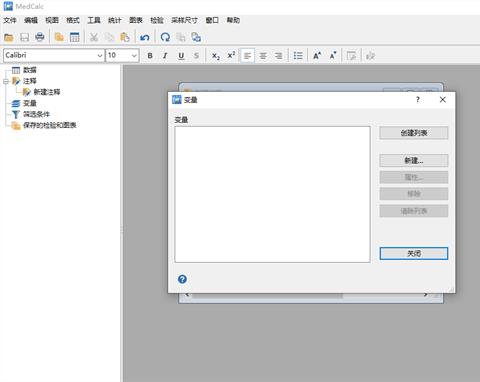The height and width of the screenshot is (382, 480).
Task: Click the blue undo arrow icon
Action: [x=145, y=37]
